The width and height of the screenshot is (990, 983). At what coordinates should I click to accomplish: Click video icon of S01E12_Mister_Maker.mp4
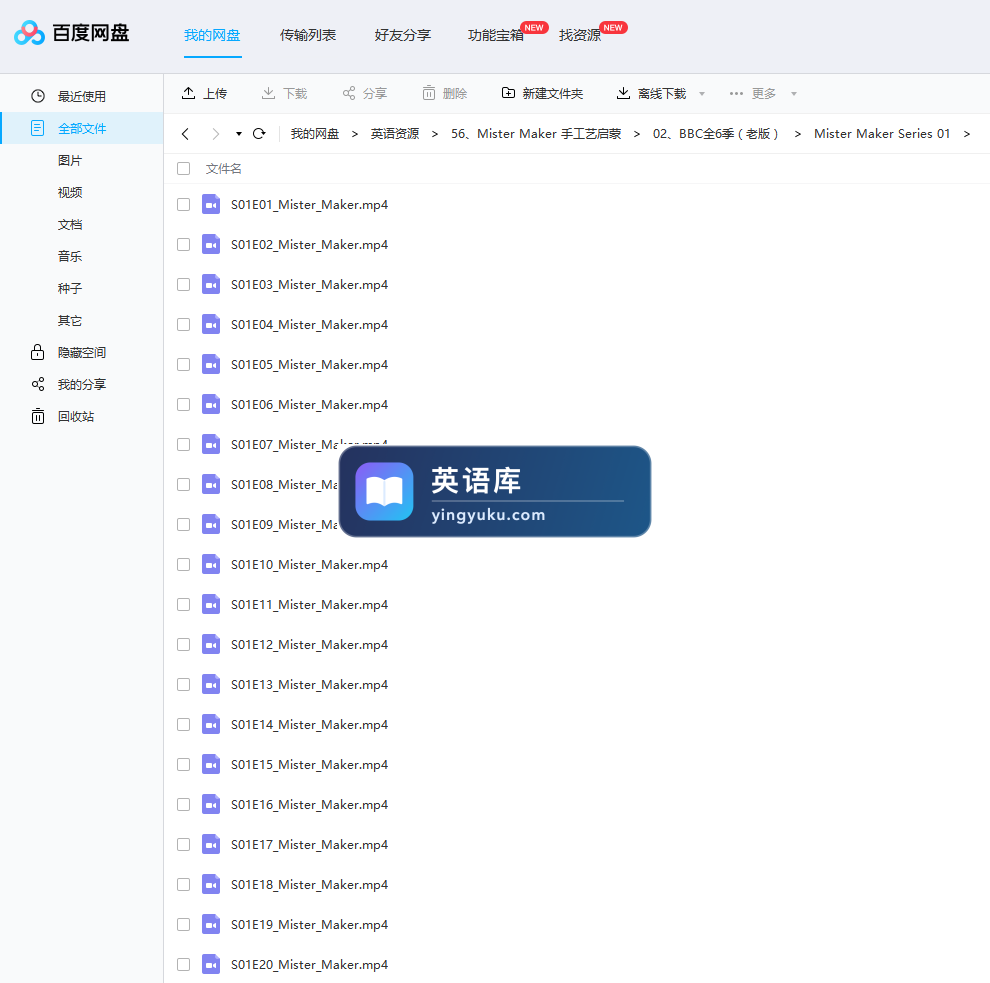point(211,645)
